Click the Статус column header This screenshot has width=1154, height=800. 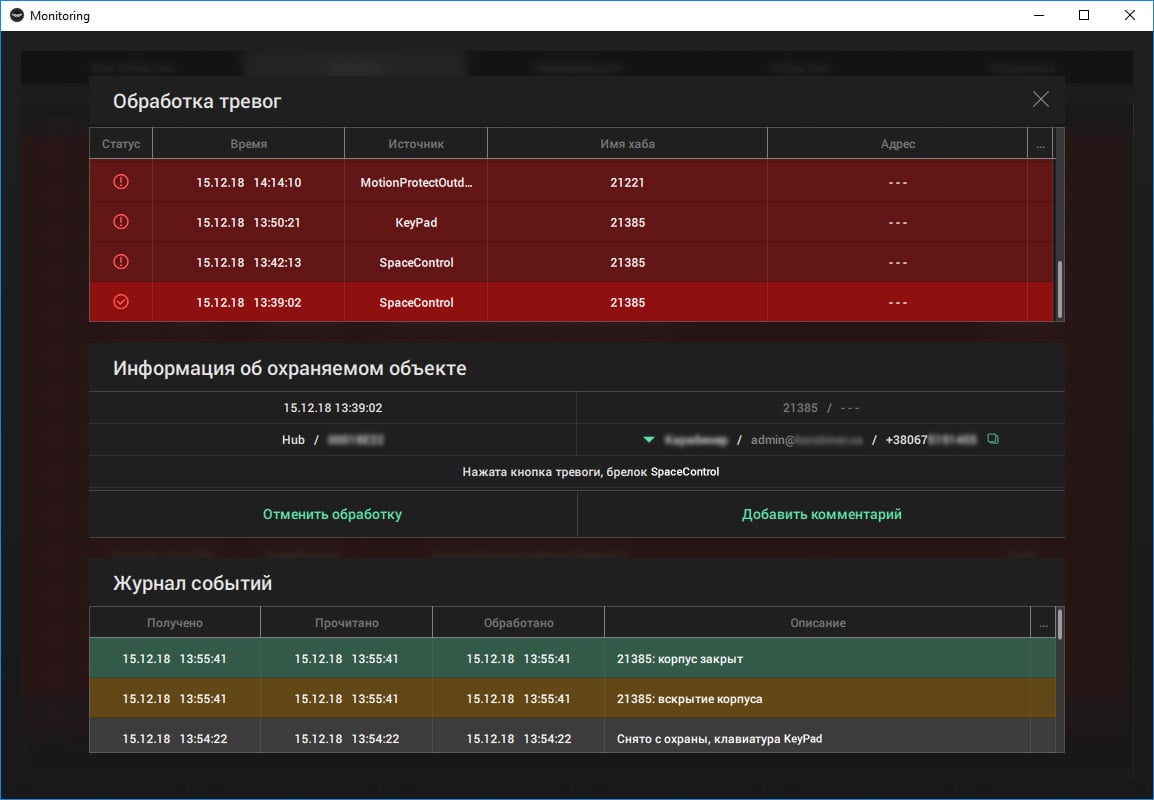coord(120,143)
